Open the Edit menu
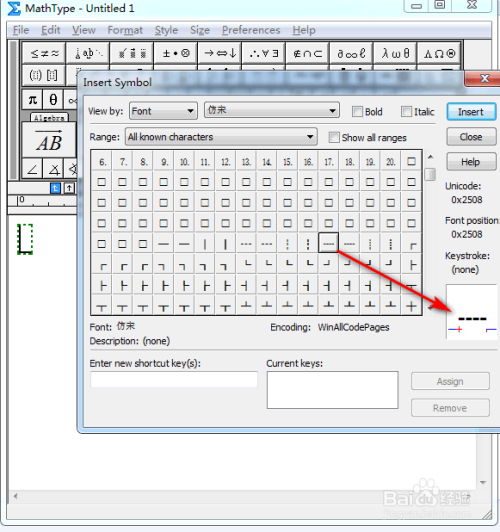Viewport: 500px width, 532px height. click(51, 30)
